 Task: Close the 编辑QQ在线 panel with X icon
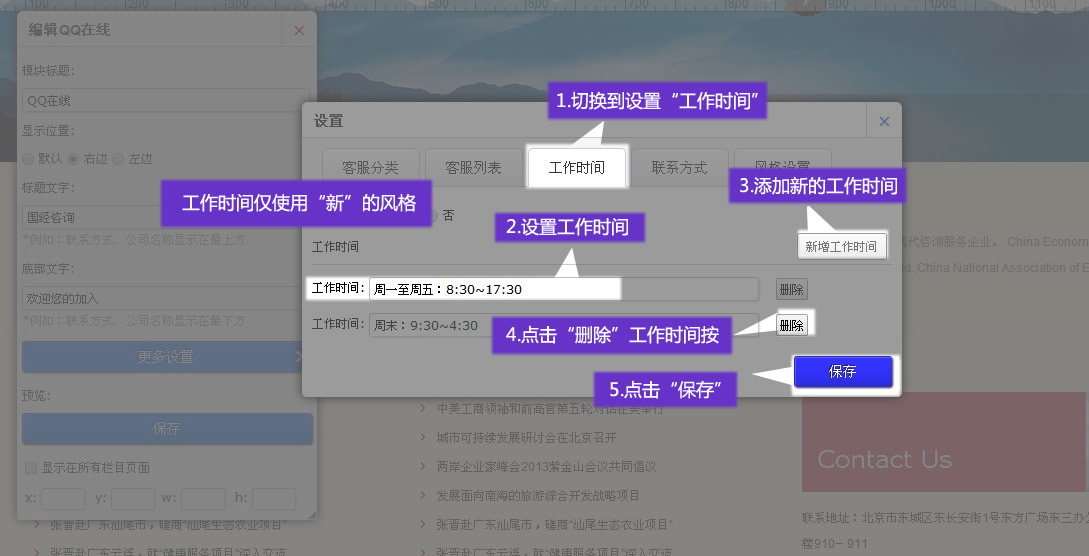298,30
